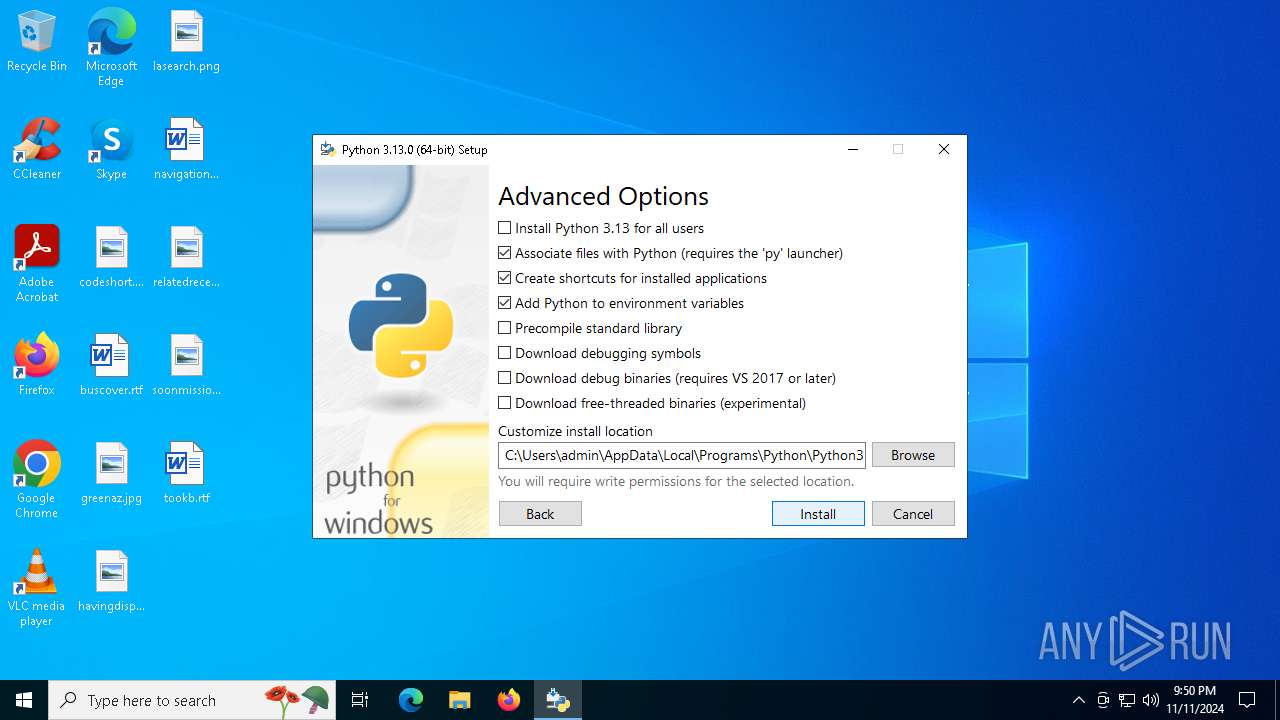The image size is (1280, 720).
Task: Open the Windows Start menu
Action: [x=24, y=700]
